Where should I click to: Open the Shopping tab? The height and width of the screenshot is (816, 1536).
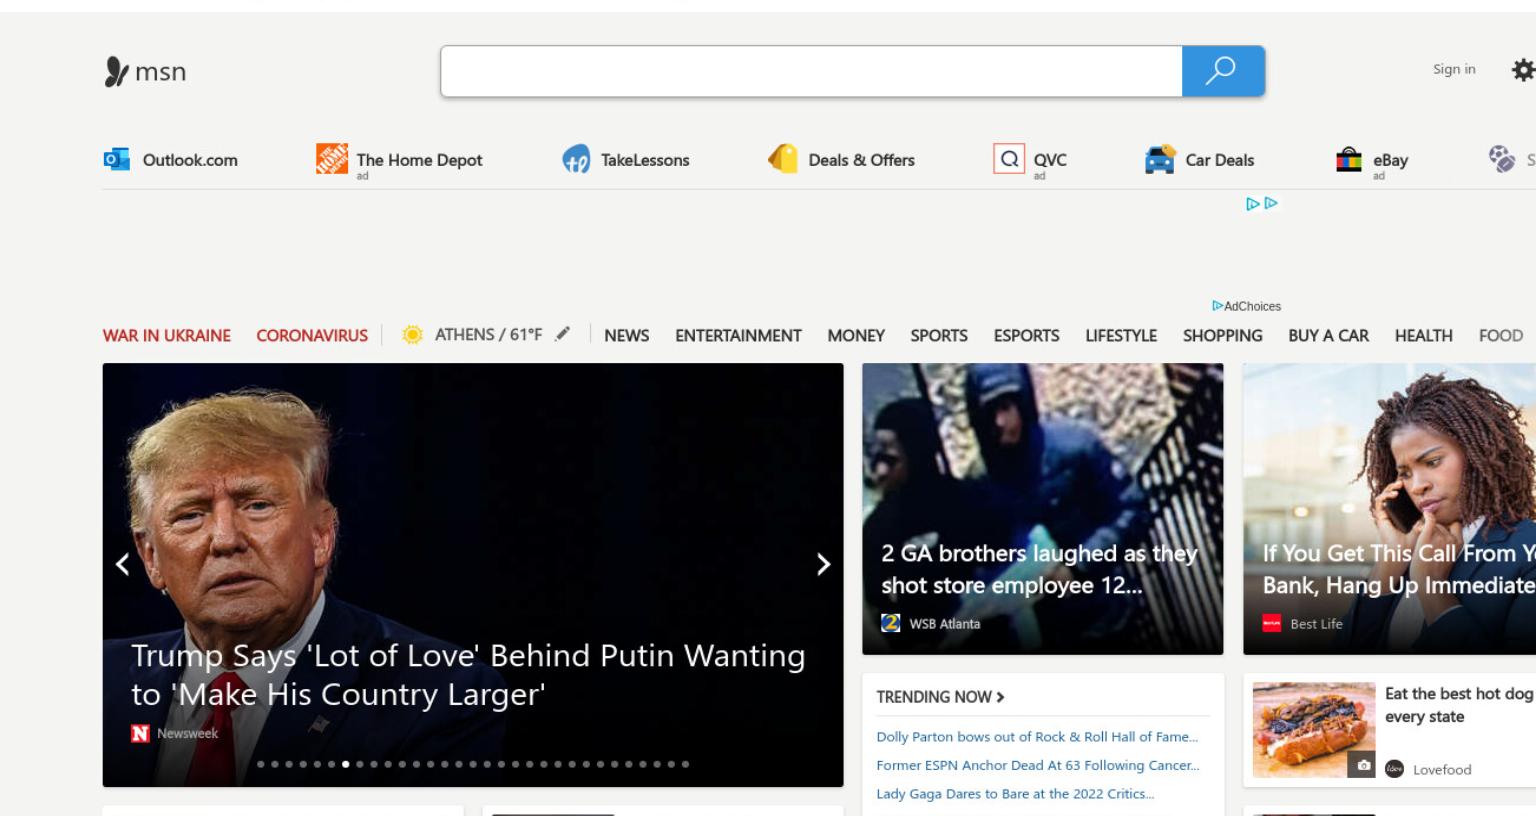click(1223, 336)
